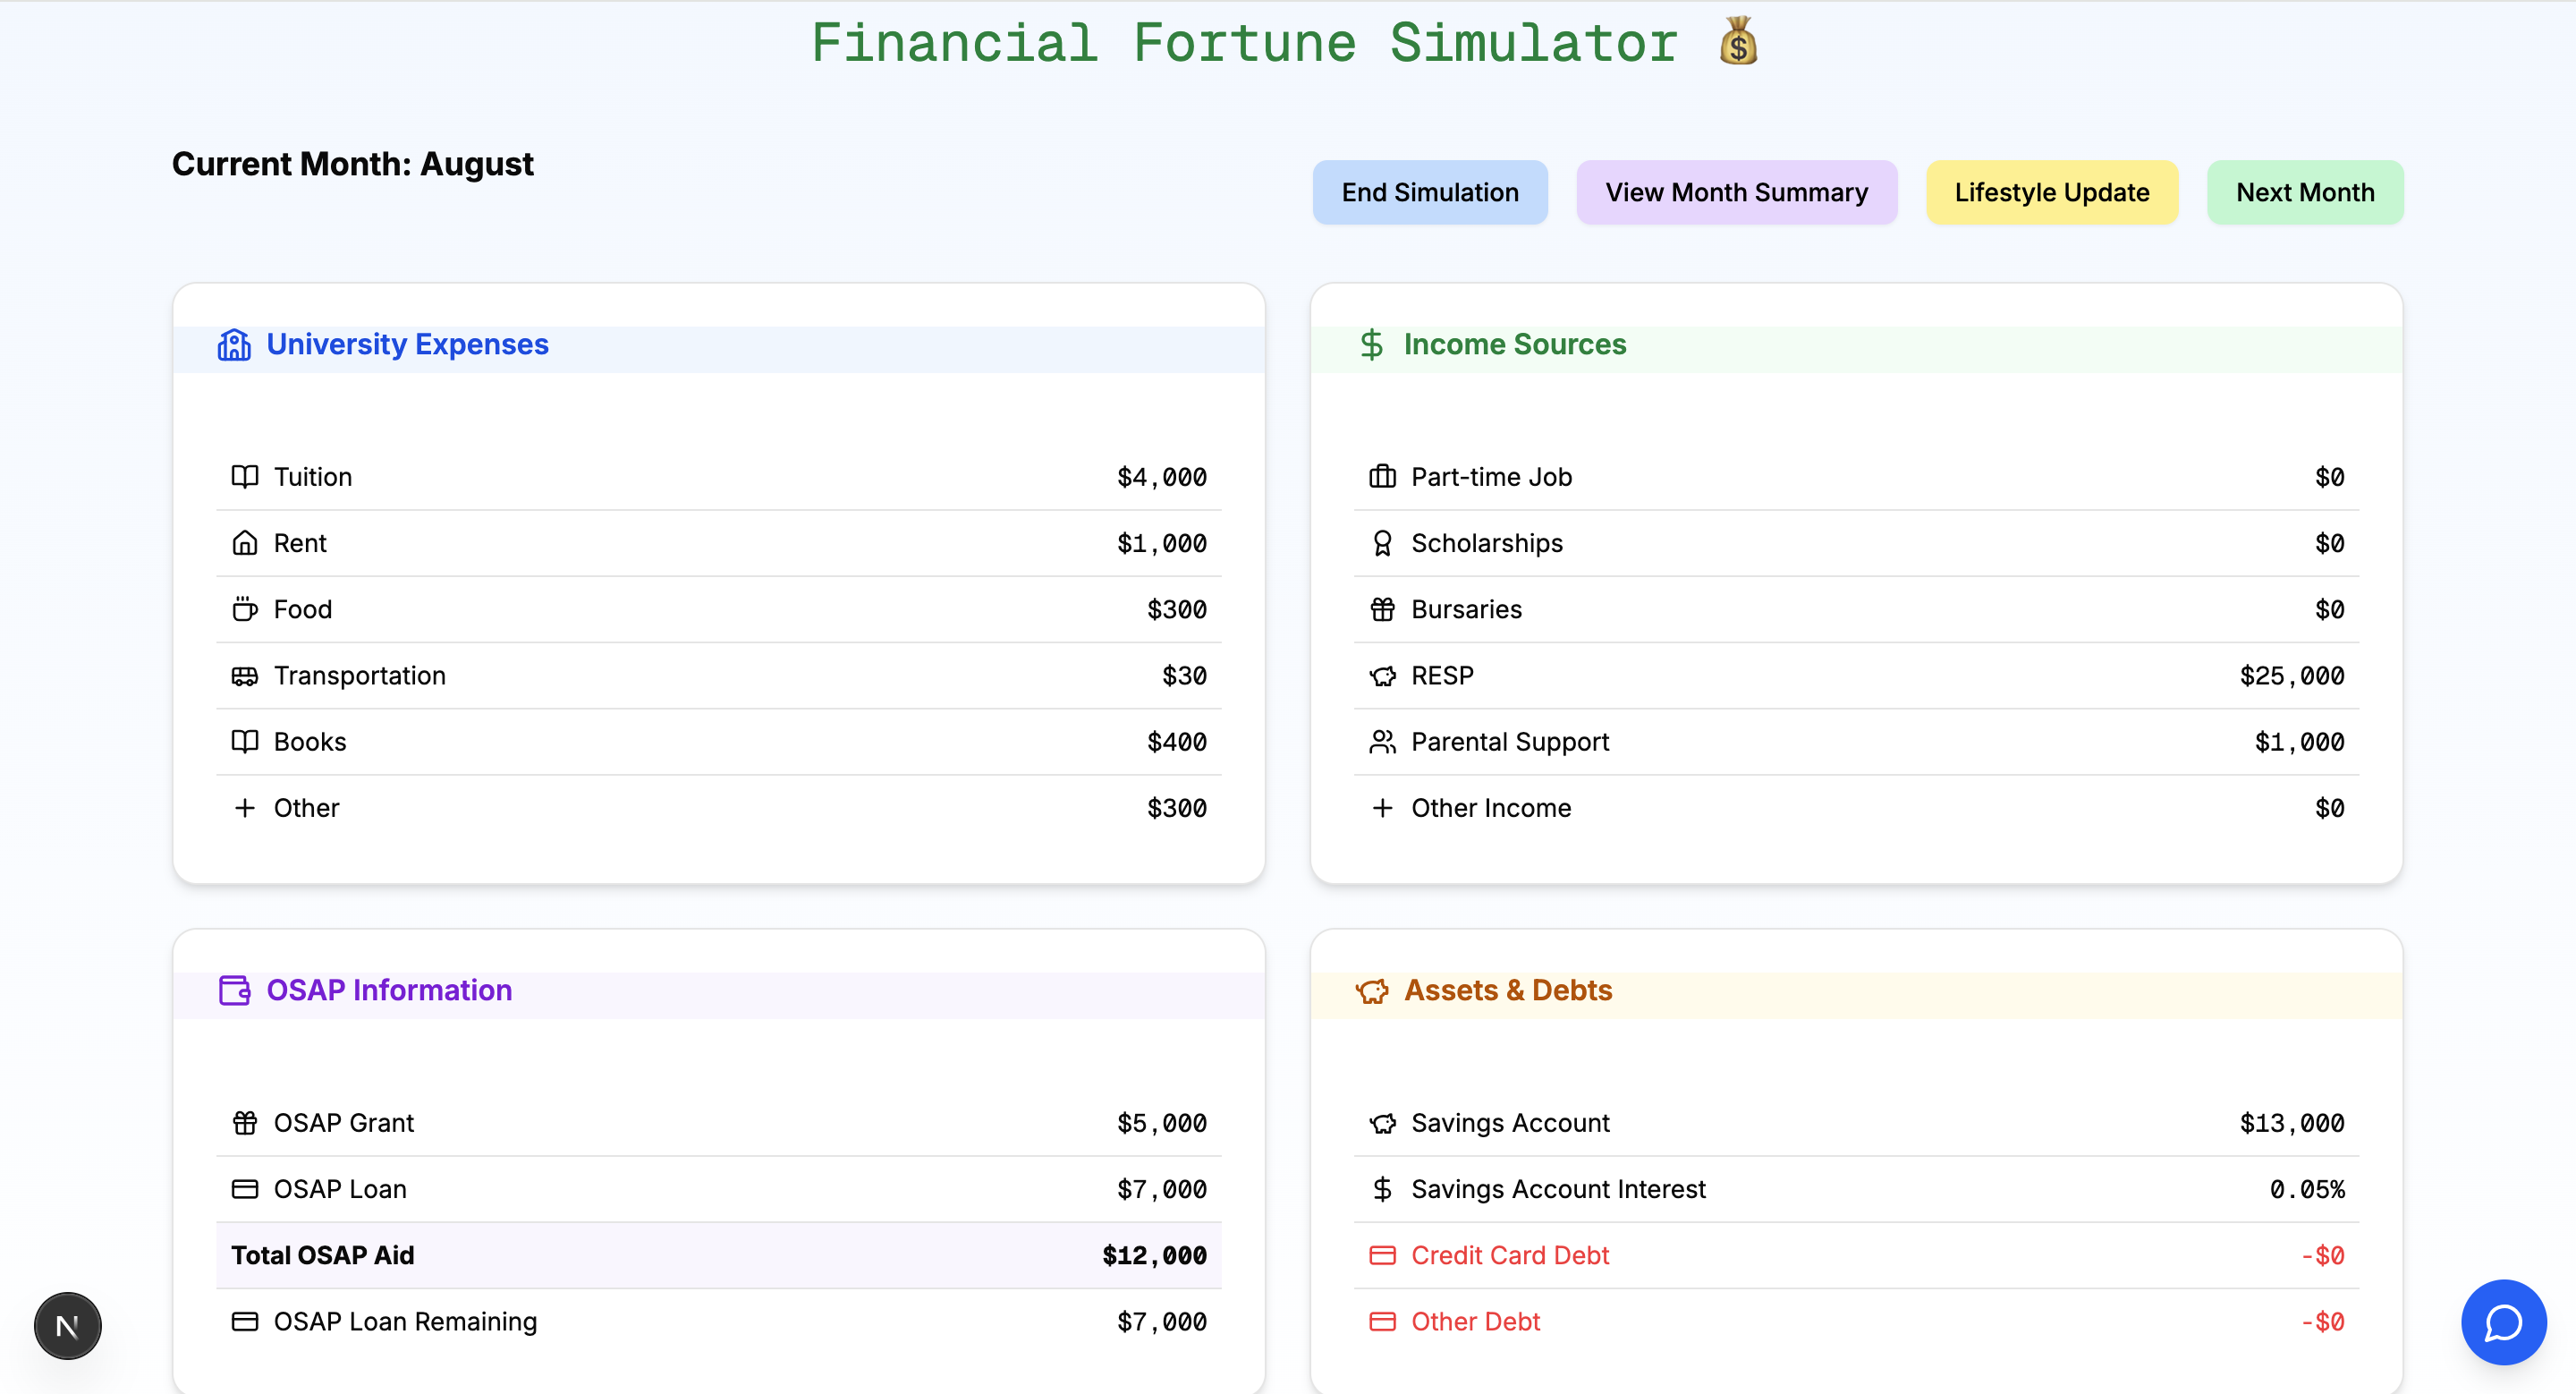Click the Total OSAP Aid row
This screenshot has height=1394, width=2576.
pyautogui.click(x=718, y=1255)
